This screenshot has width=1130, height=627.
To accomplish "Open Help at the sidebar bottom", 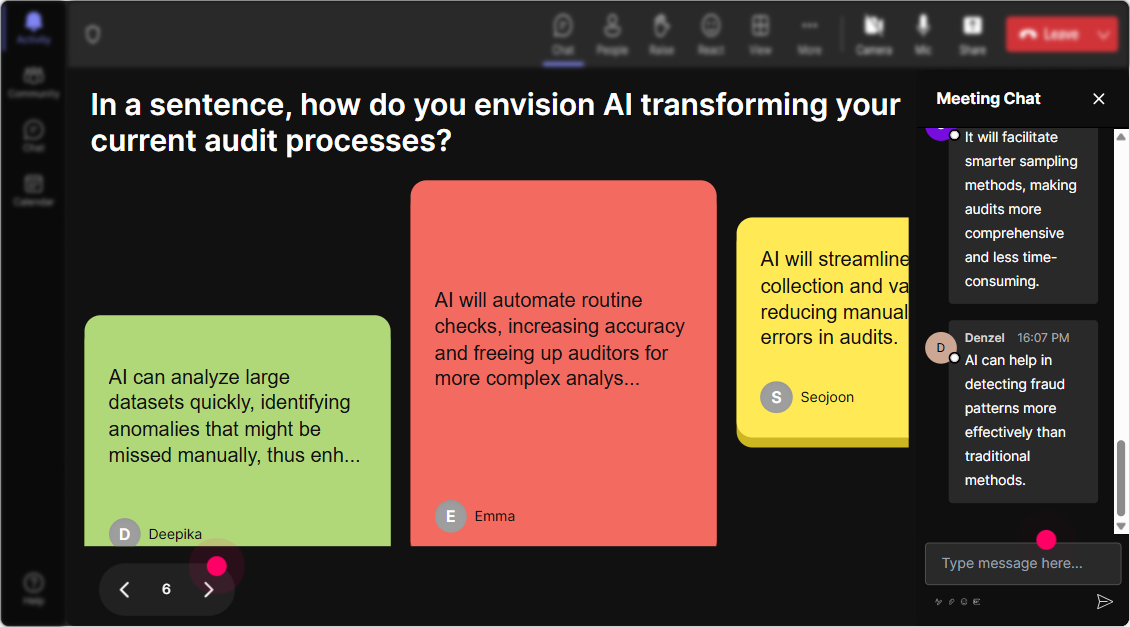I will (33, 588).
